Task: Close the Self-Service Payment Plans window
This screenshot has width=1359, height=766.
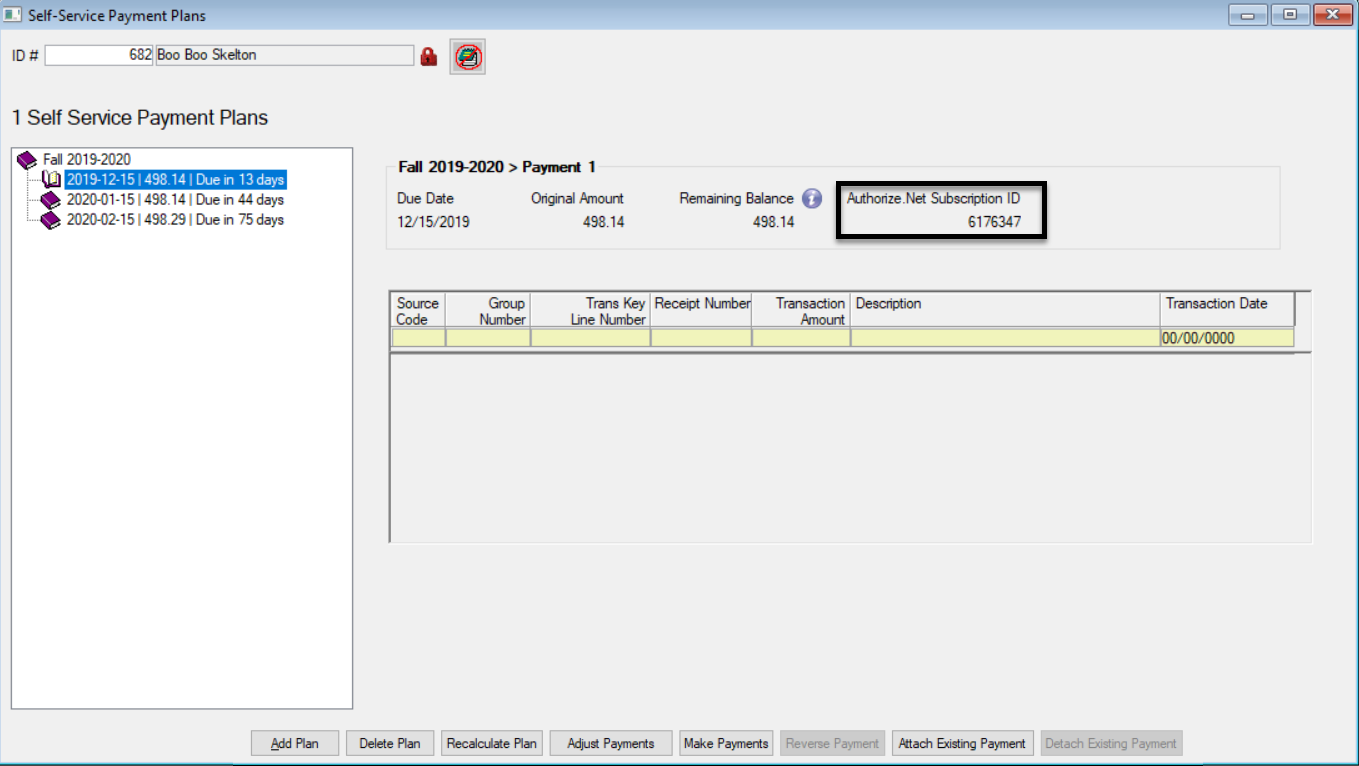Action: tap(1332, 15)
